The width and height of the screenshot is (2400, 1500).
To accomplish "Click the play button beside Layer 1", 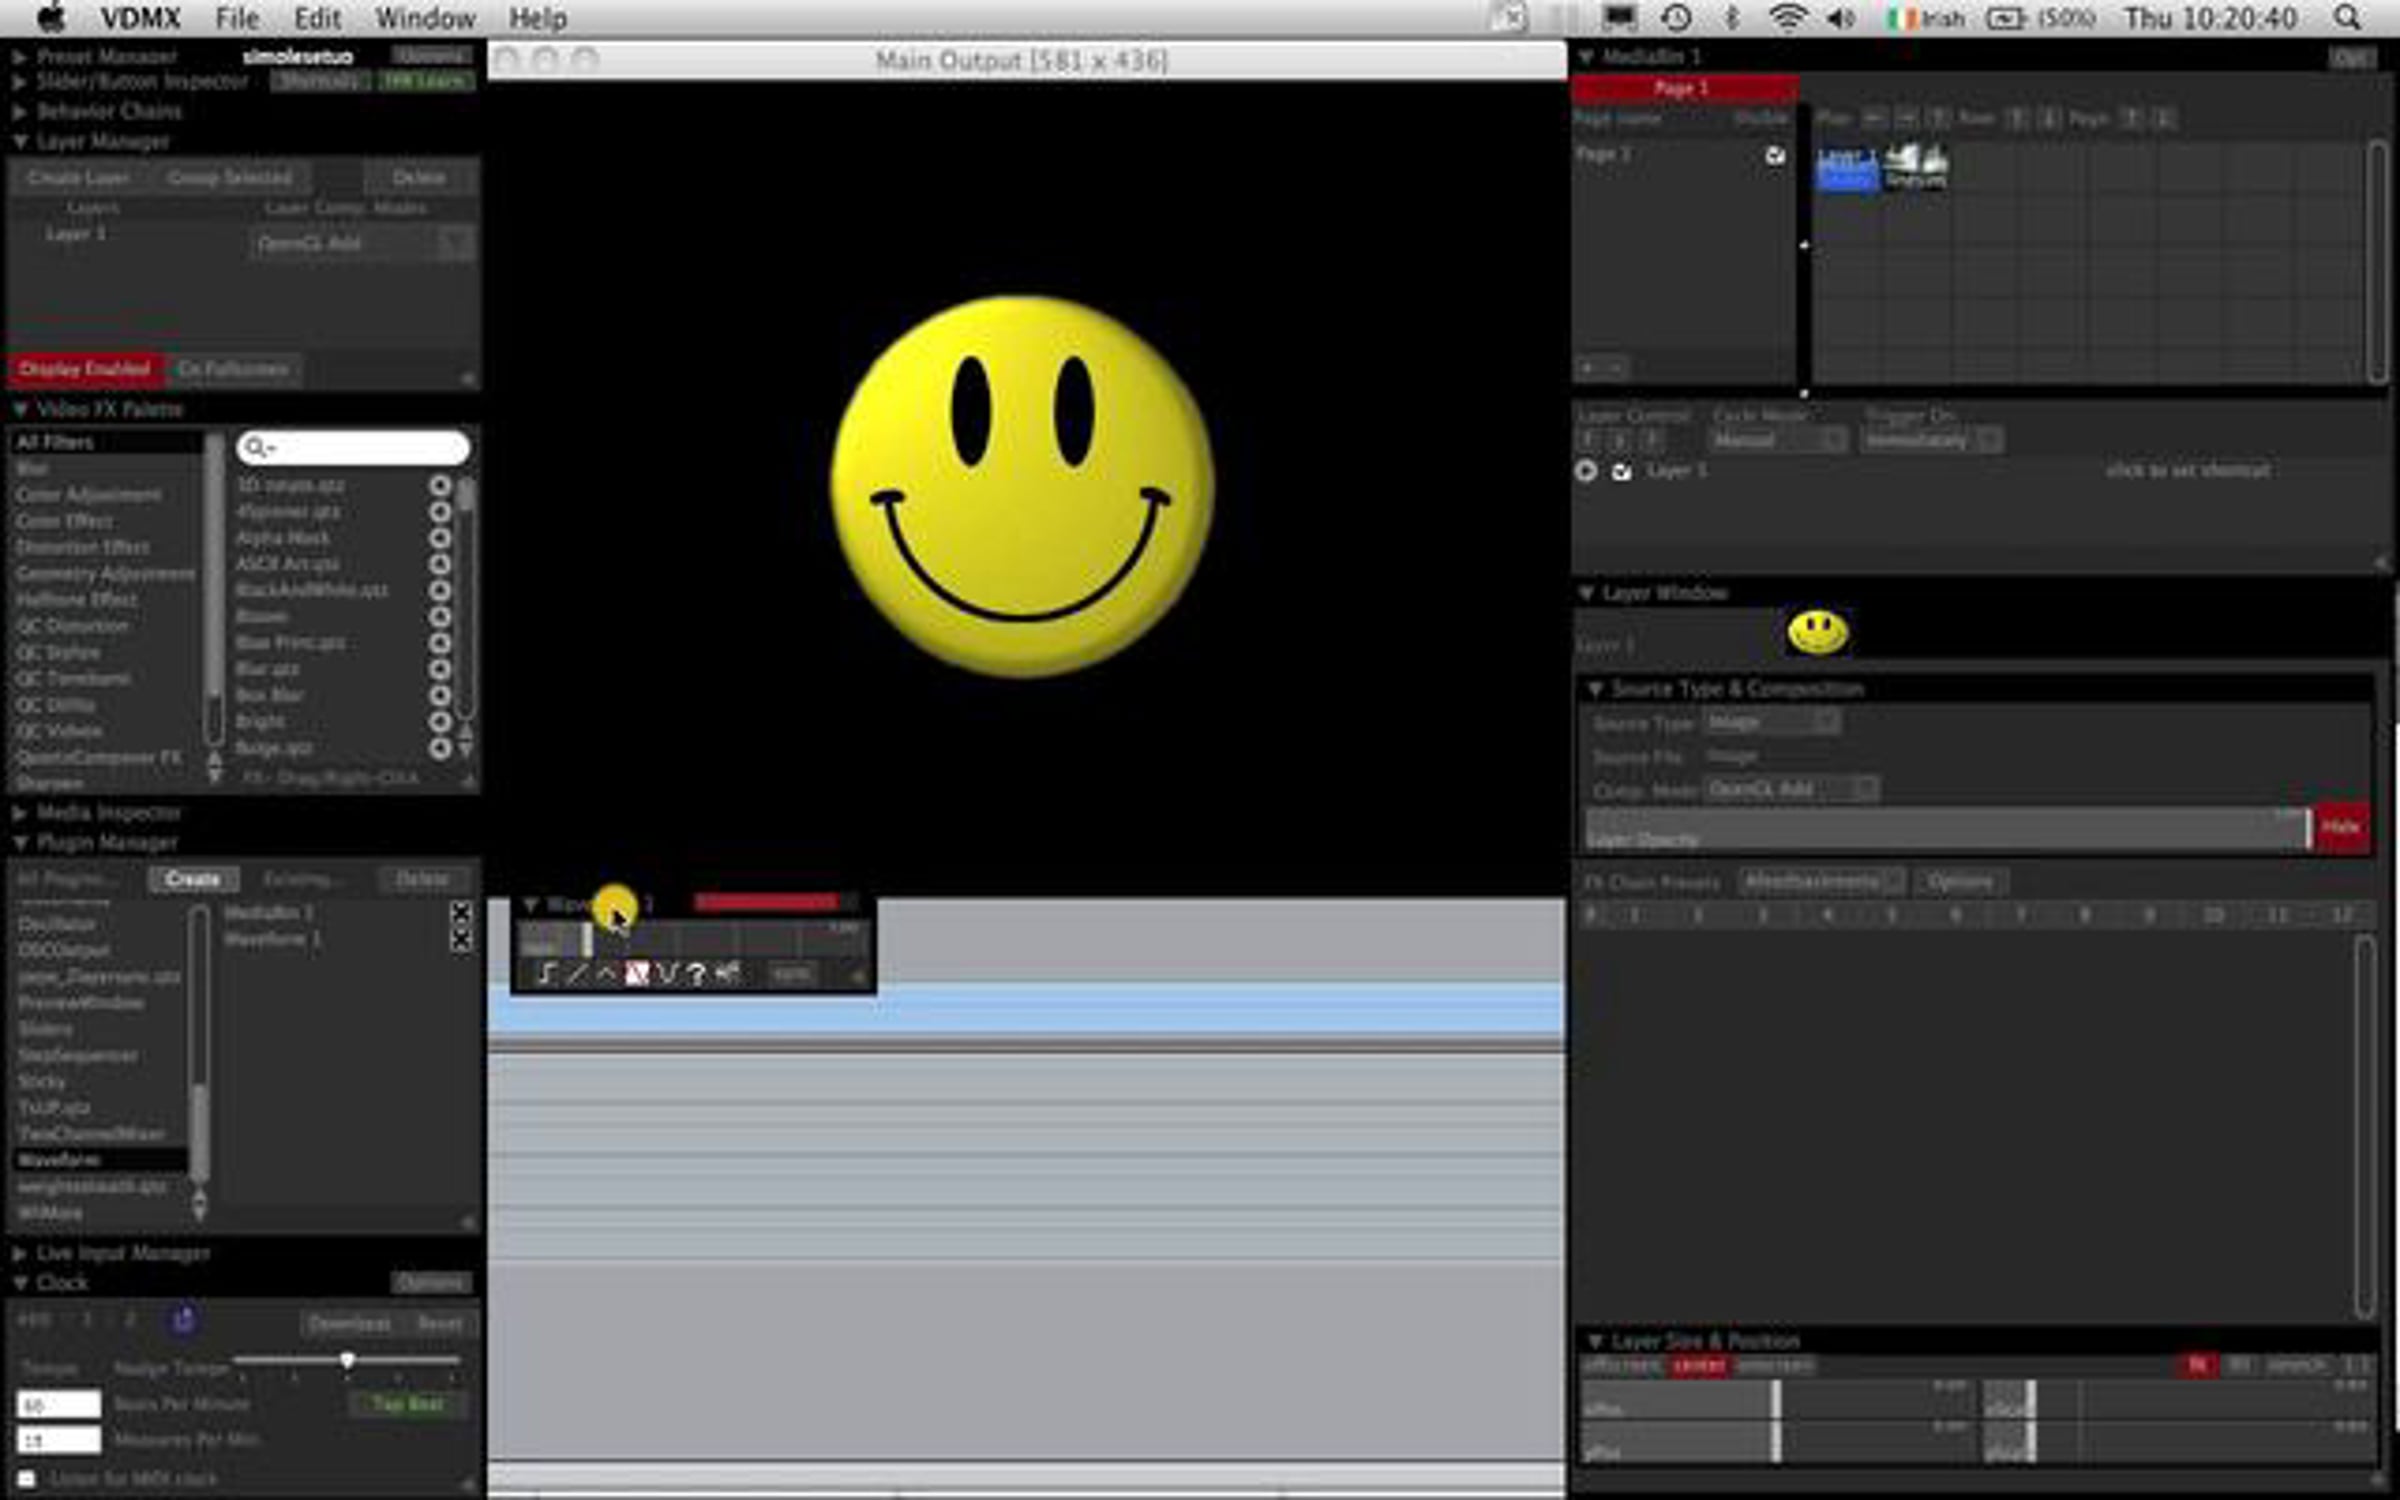I will click(x=1586, y=470).
